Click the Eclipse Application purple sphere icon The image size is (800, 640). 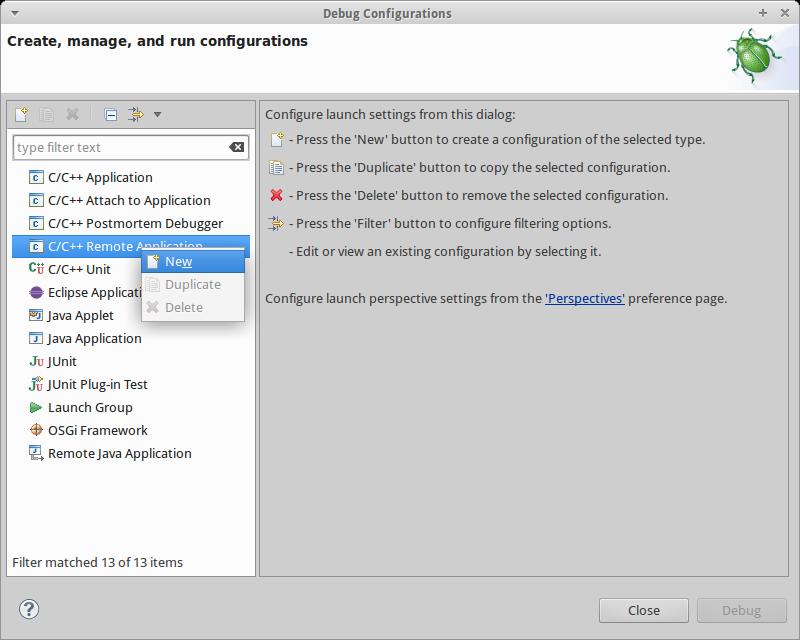[36, 292]
